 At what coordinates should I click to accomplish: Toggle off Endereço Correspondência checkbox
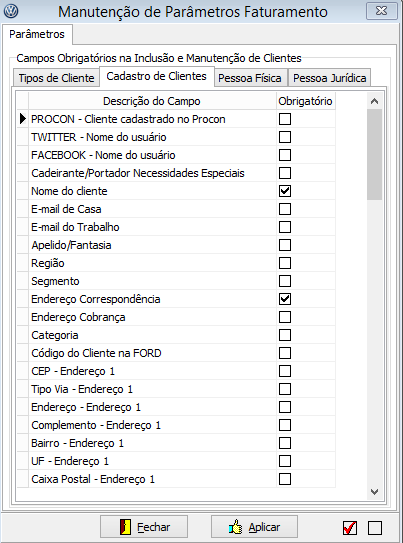click(x=285, y=299)
